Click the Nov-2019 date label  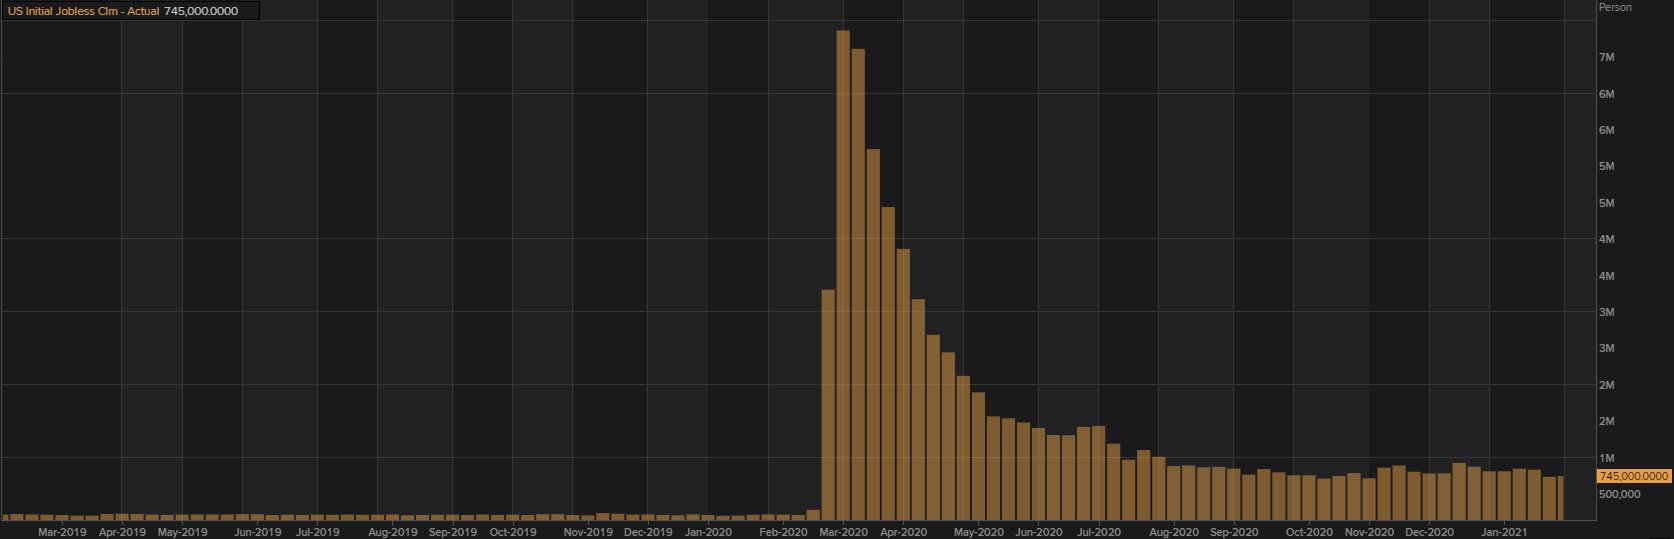588,532
